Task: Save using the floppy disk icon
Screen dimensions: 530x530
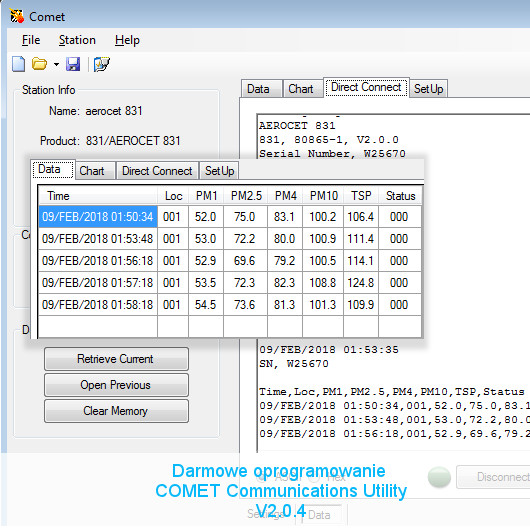Action: 73,64
